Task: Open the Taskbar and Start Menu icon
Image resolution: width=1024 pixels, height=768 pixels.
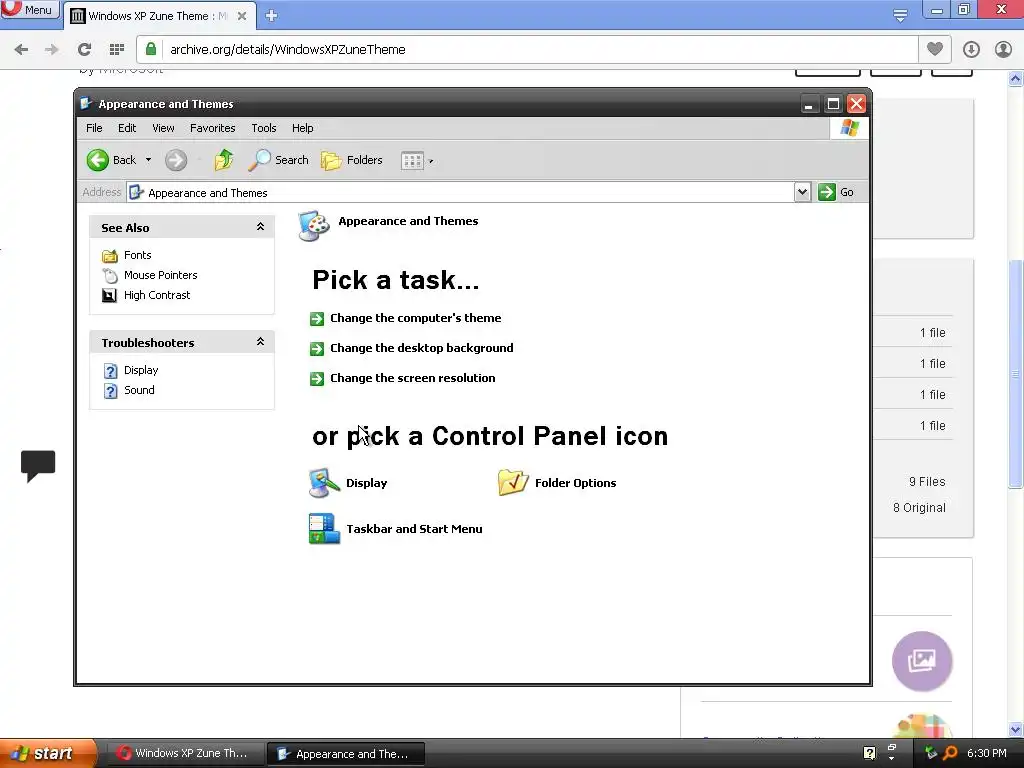Action: coord(395,529)
